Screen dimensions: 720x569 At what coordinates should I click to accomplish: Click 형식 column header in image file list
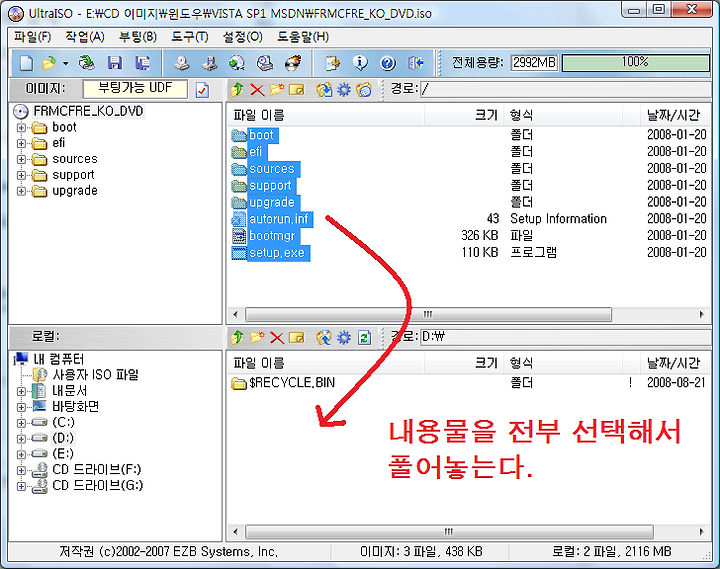[x=563, y=115]
